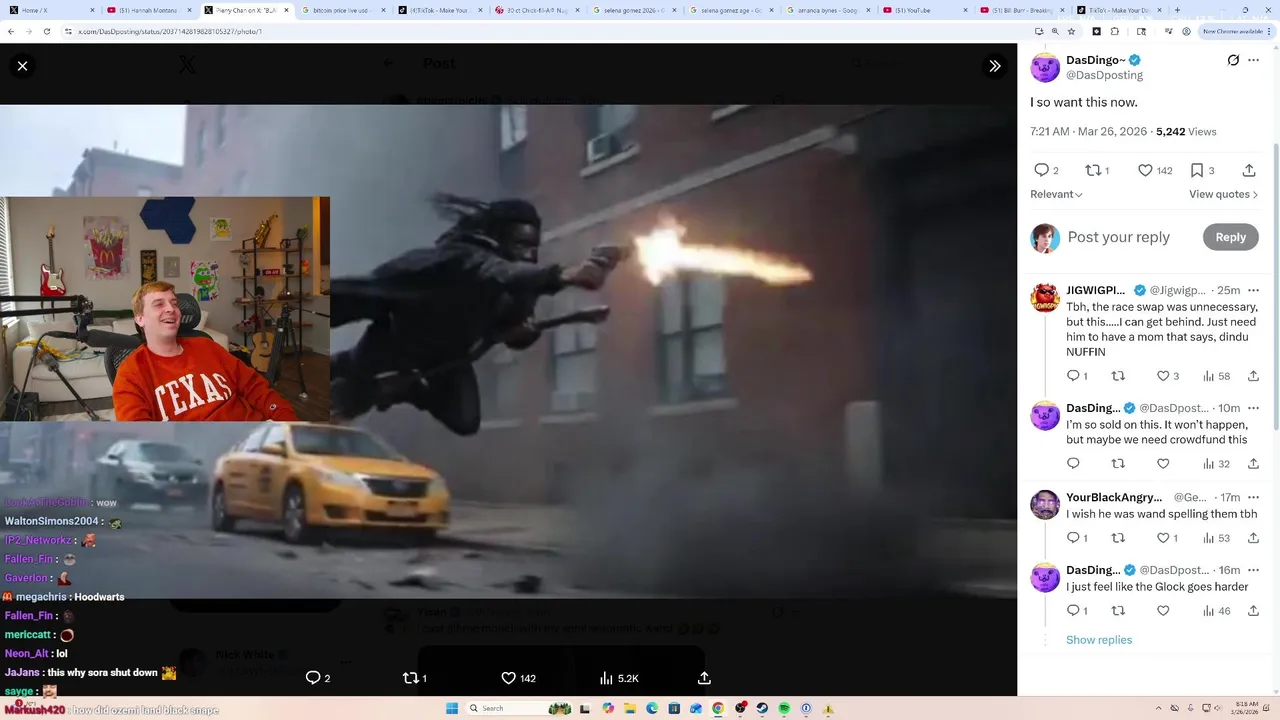Focus the Post your reply field
1280x720 pixels.
tap(1118, 237)
